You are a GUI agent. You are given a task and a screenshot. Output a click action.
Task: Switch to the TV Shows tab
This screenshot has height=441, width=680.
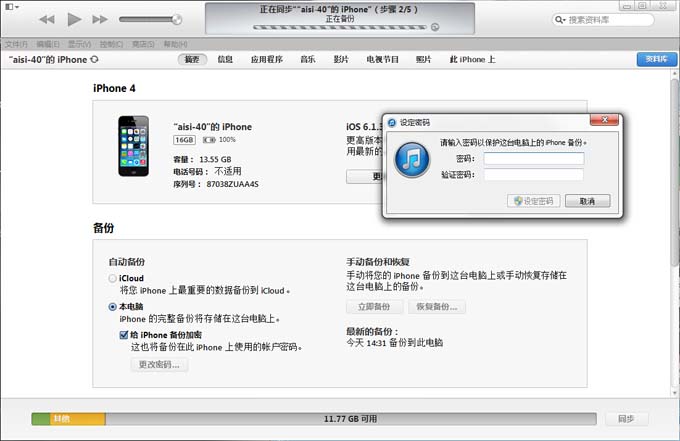tap(382, 59)
